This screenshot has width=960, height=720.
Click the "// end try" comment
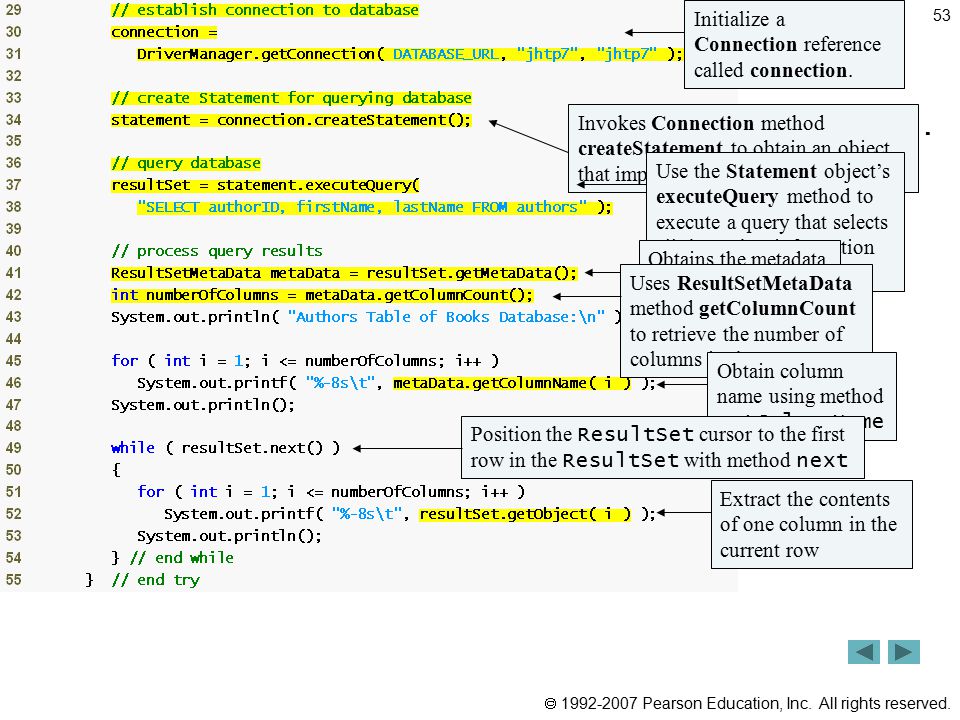click(156, 580)
